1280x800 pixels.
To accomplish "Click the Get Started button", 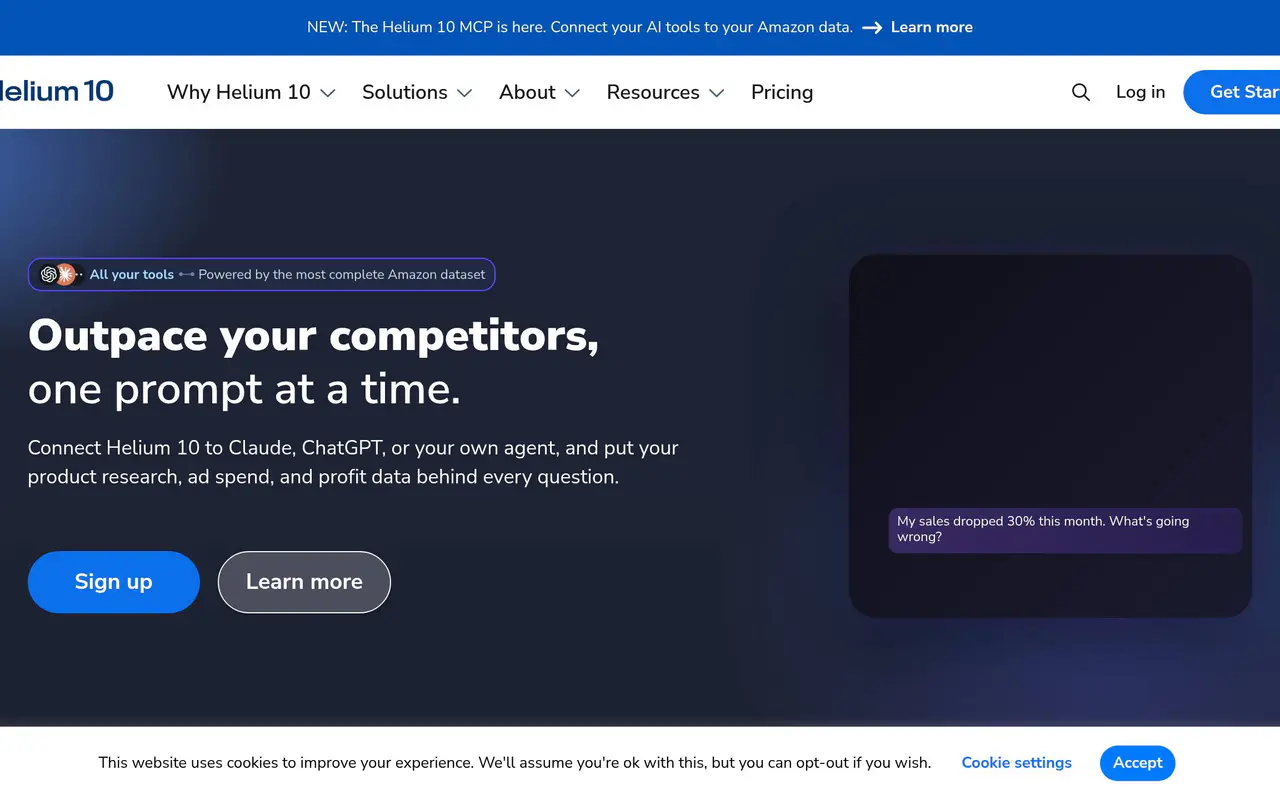I will point(1232,92).
